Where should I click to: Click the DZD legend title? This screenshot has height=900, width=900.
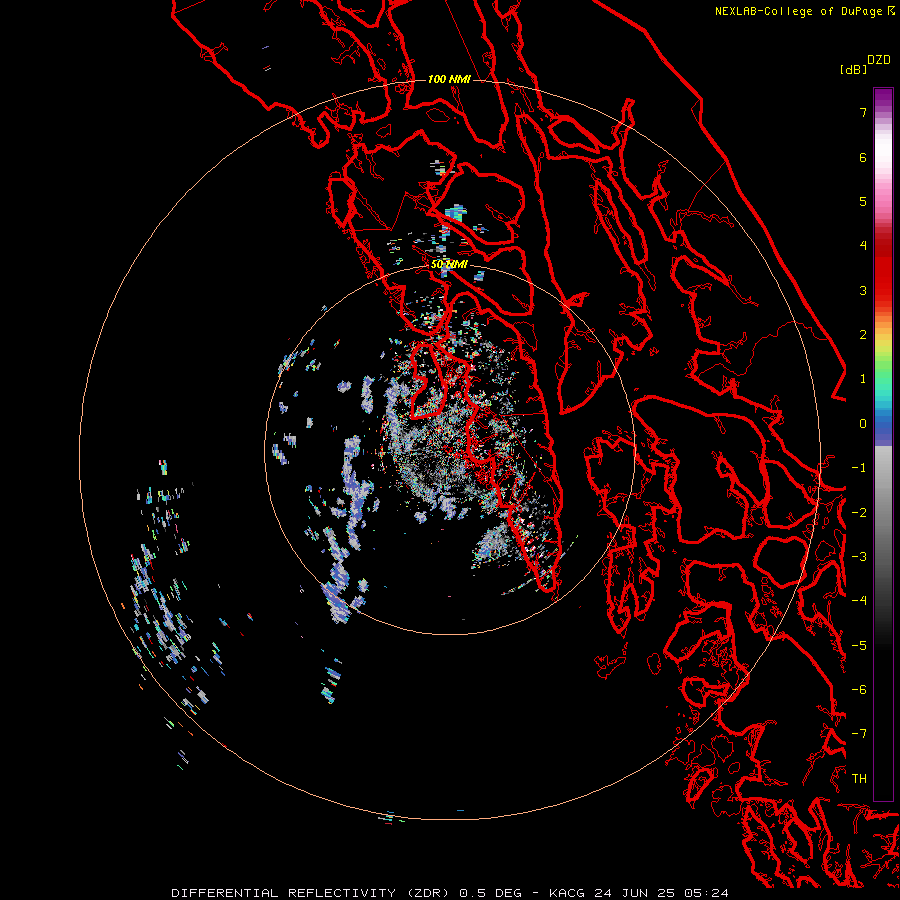coord(879,60)
